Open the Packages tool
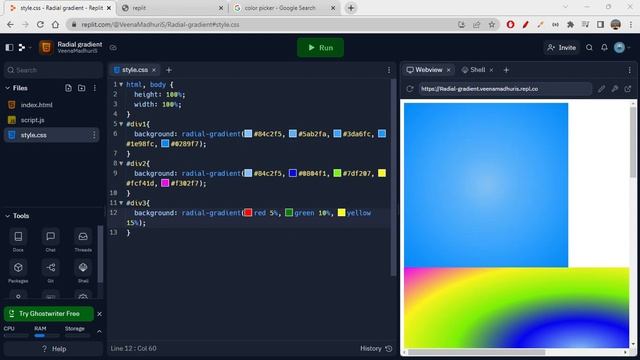 18,271
